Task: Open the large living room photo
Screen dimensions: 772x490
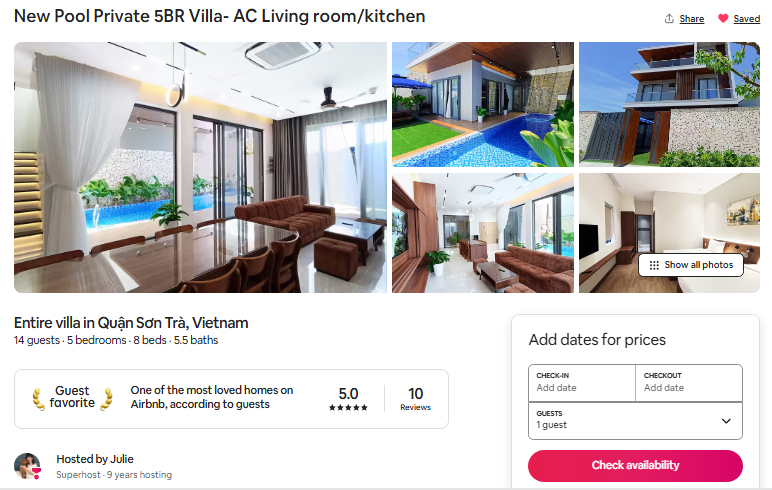Action: pos(200,167)
